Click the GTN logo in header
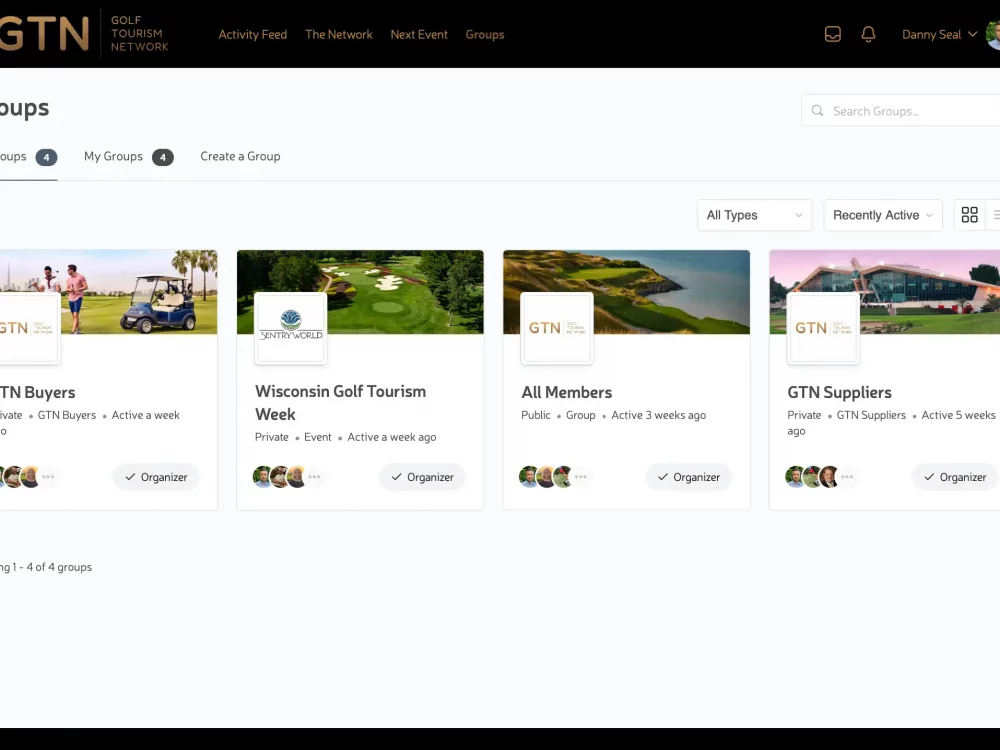Screen dimensions: 1000x750 pos(45,34)
